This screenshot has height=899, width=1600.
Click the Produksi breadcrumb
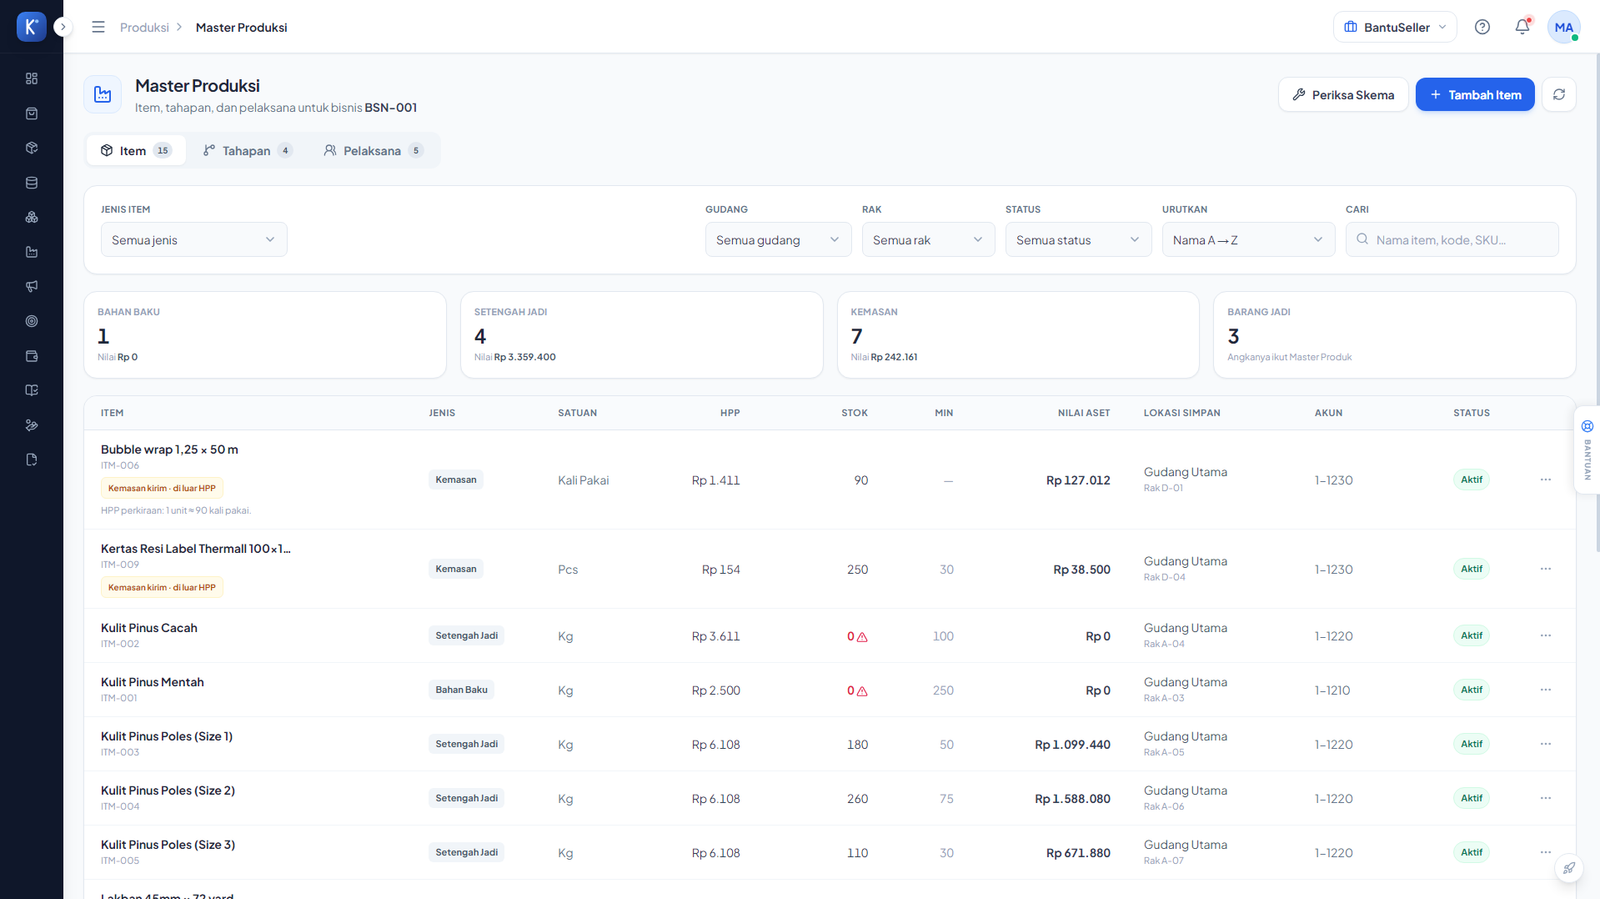144,27
